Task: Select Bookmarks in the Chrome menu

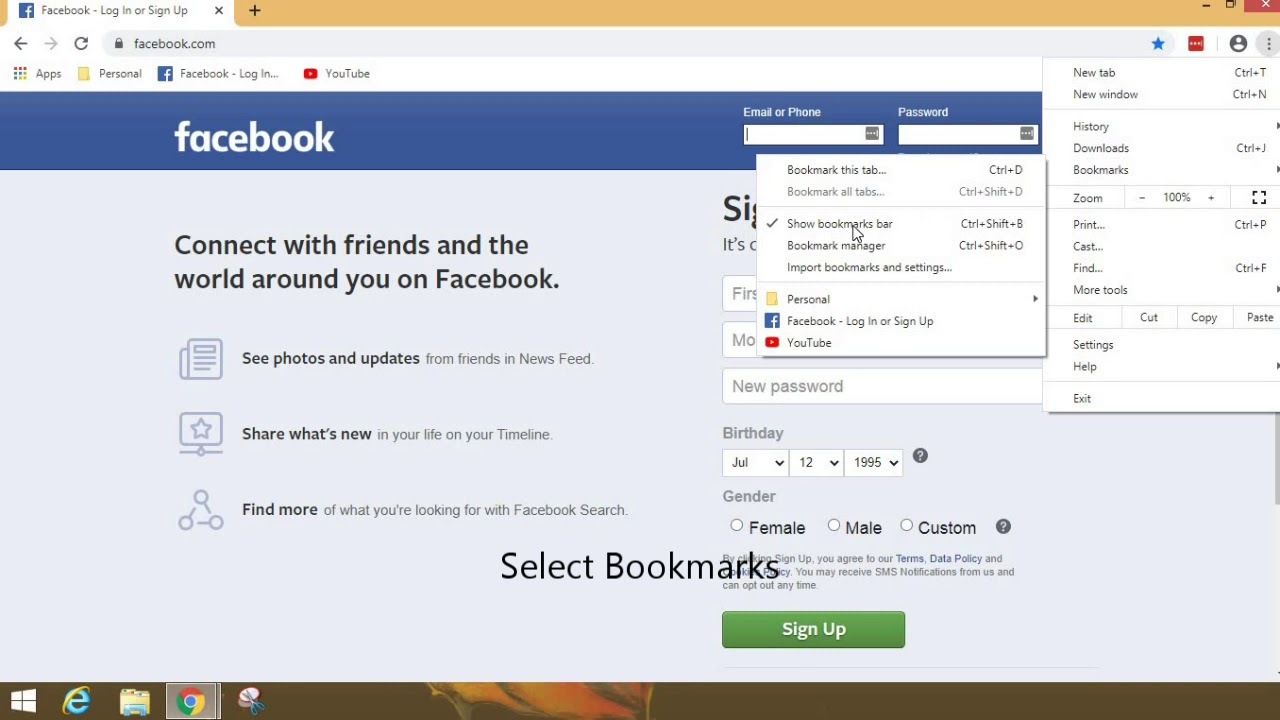Action: click(1162, 170)
